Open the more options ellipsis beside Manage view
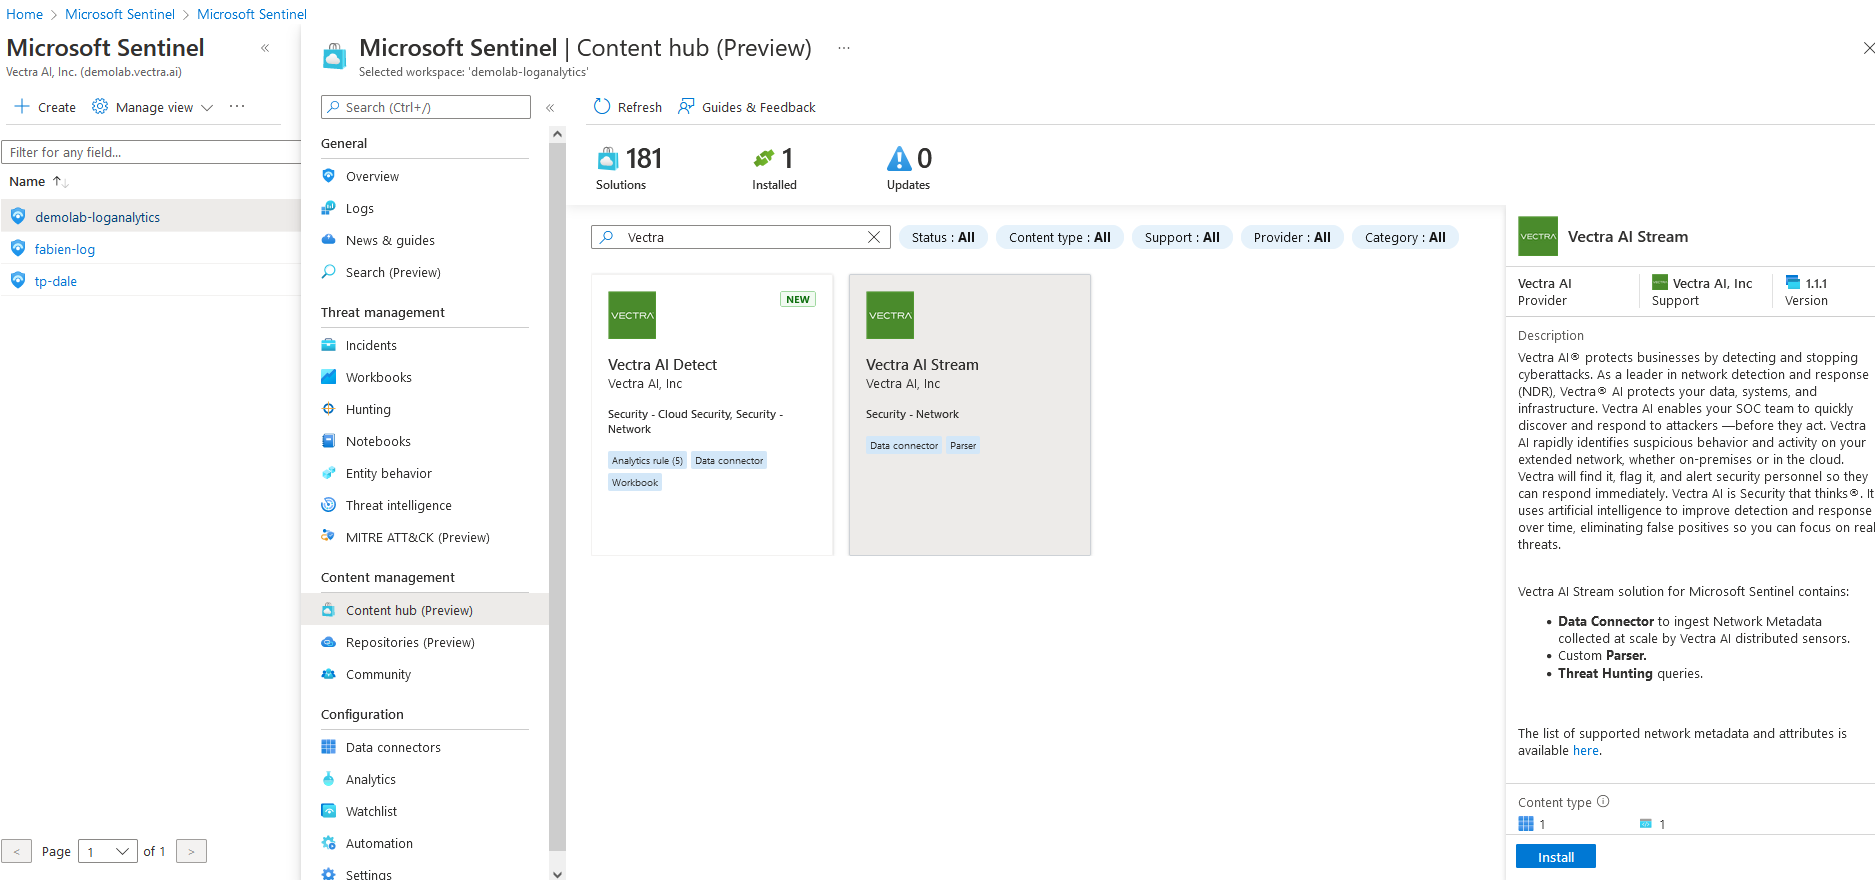Screen dimensions: 1875x880 [x=237, y=106]
